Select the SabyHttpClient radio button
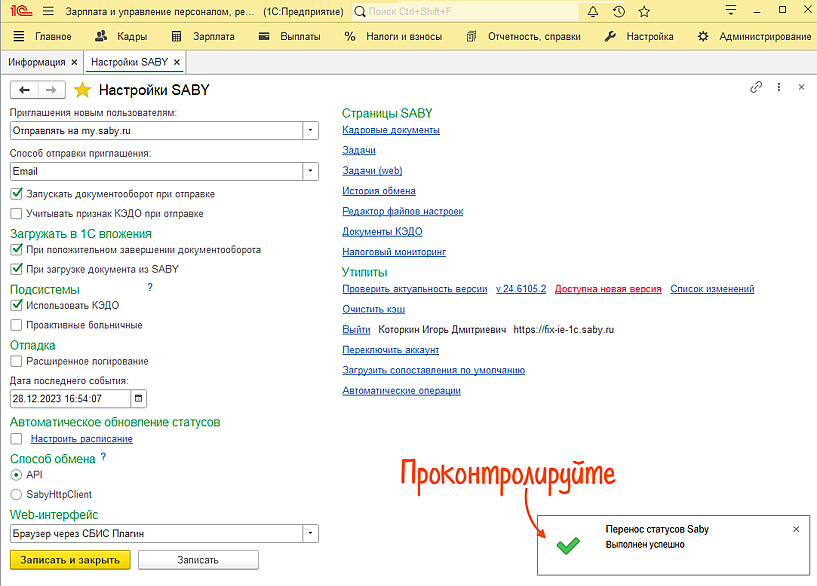 (16, 494)
